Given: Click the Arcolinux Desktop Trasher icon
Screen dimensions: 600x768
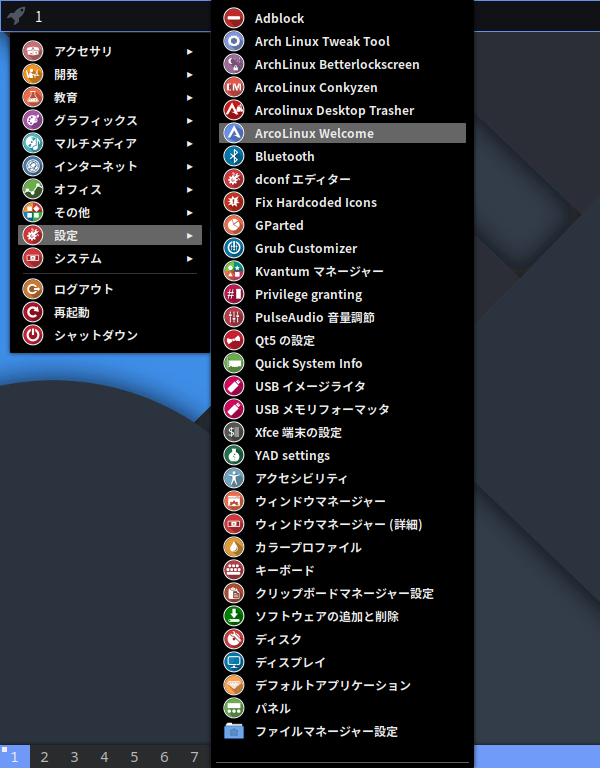Looking at the screenshot, I should pyautogui.click(x=234, y=110).
